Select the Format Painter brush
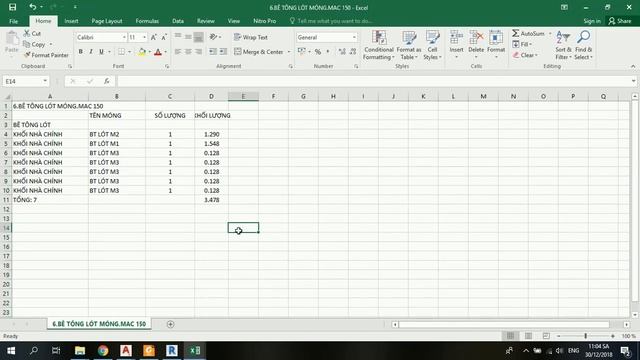 46,55
